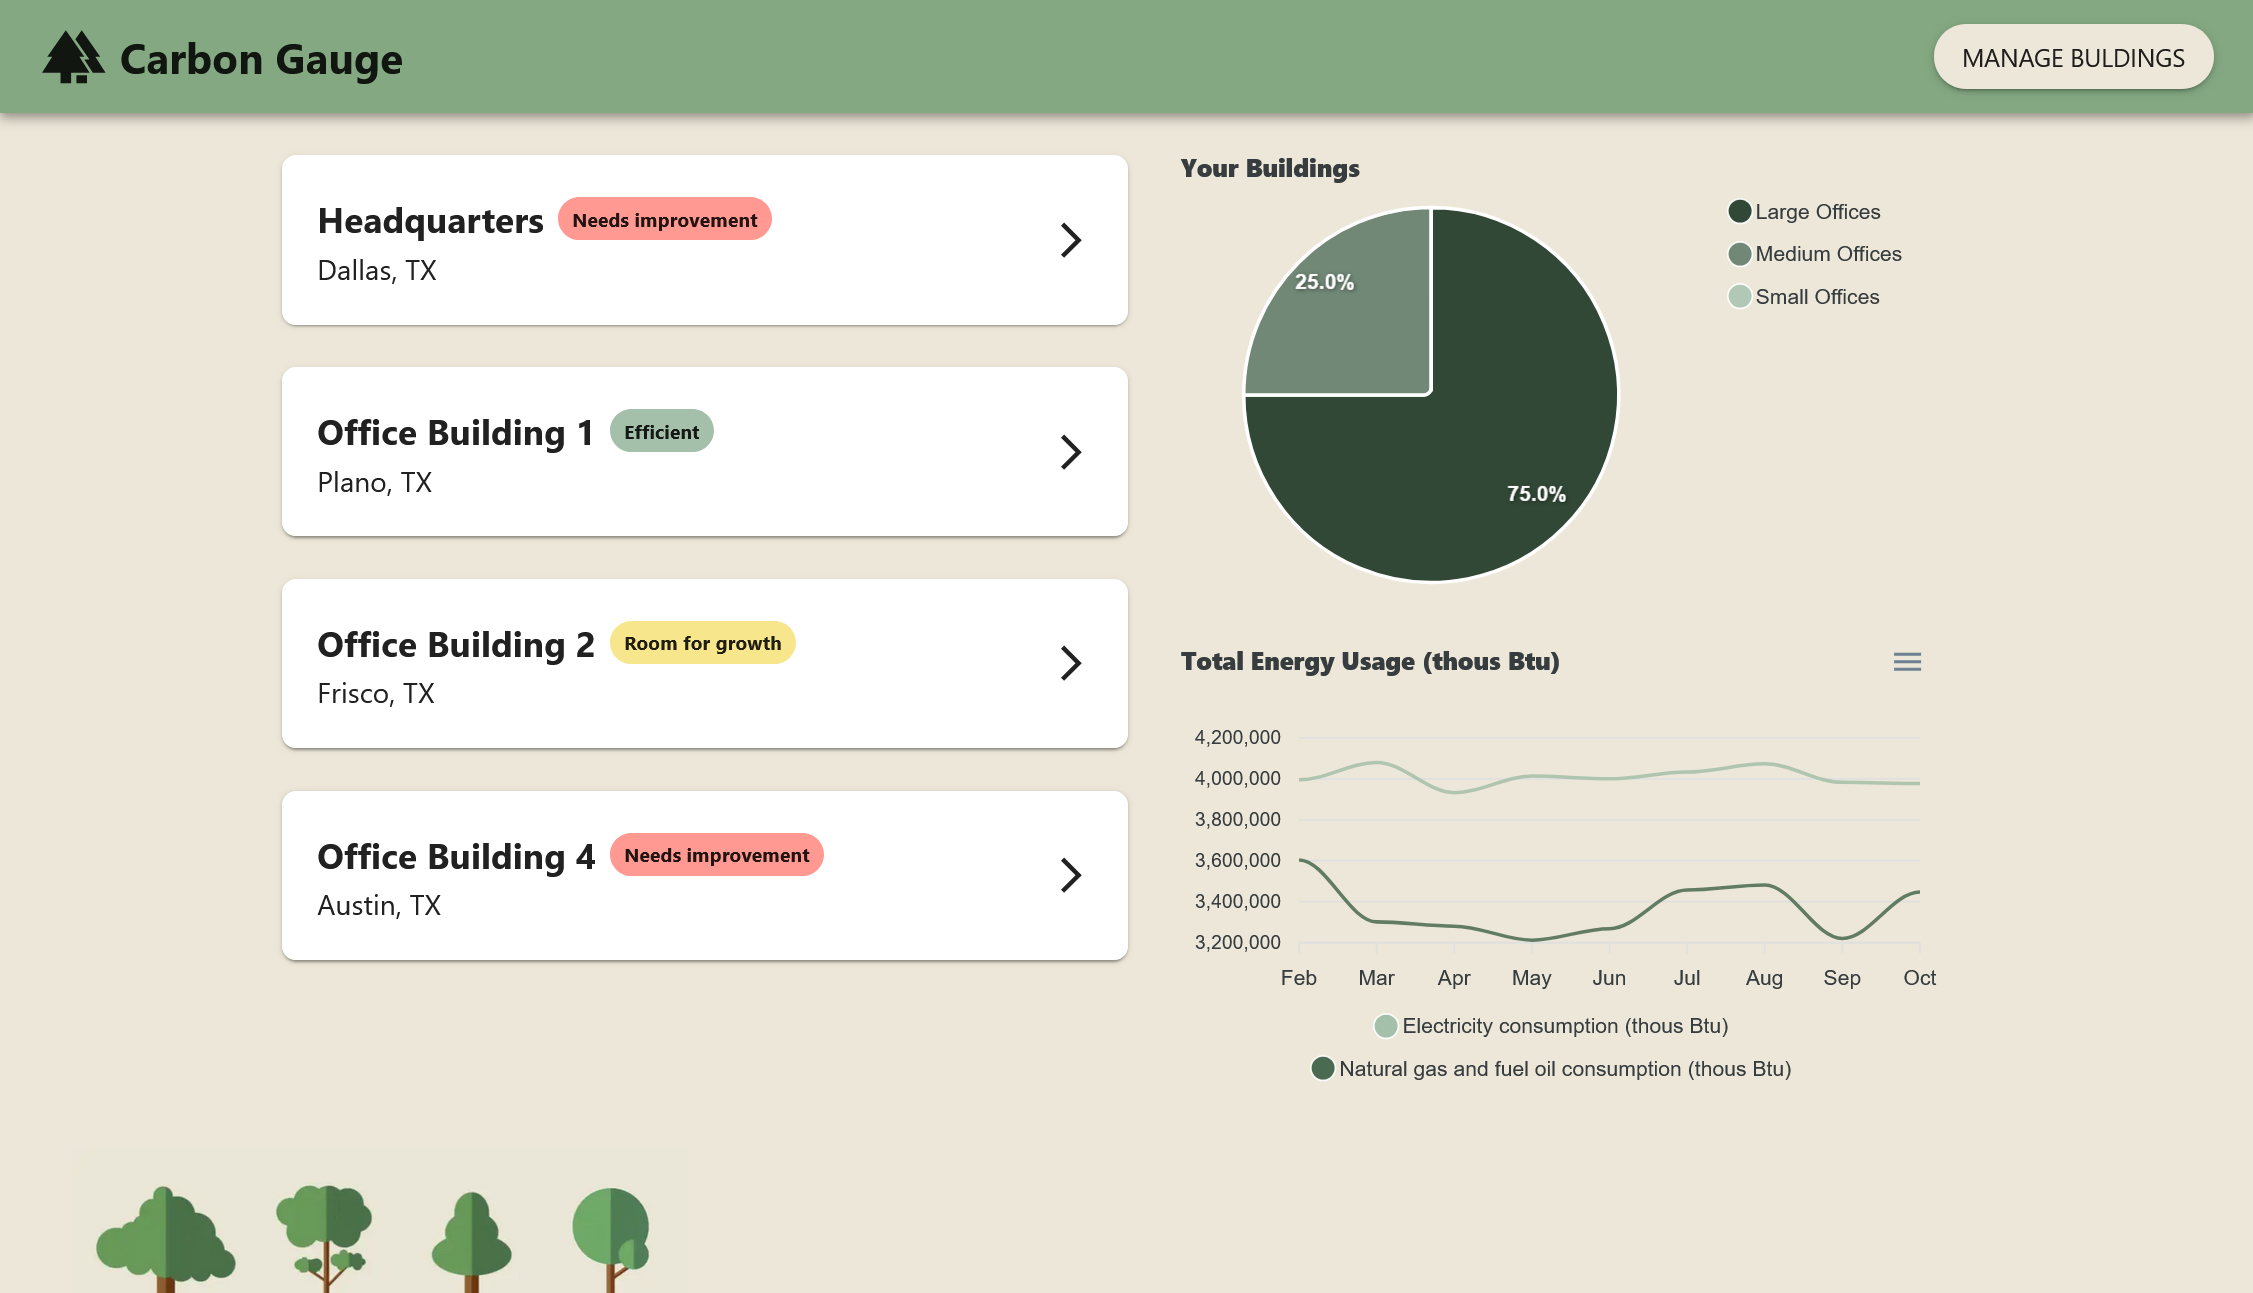Toggle Small Offices legend marker
The width and height of the screenshot is (2253, 1293).
[x=1739, y=297]
